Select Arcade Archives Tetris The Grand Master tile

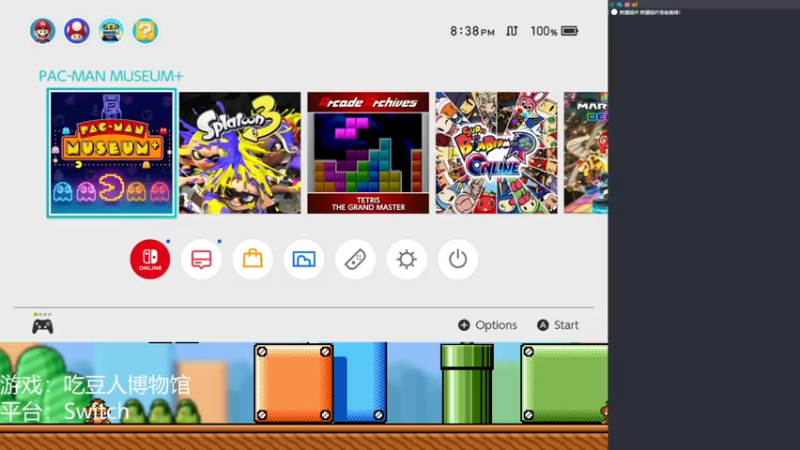pos(368,153)
